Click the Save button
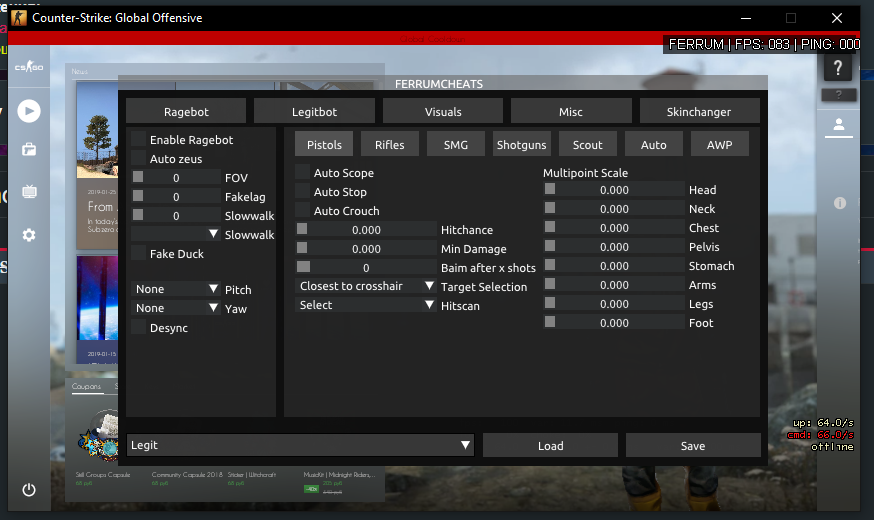 click(x=693, y=445)
